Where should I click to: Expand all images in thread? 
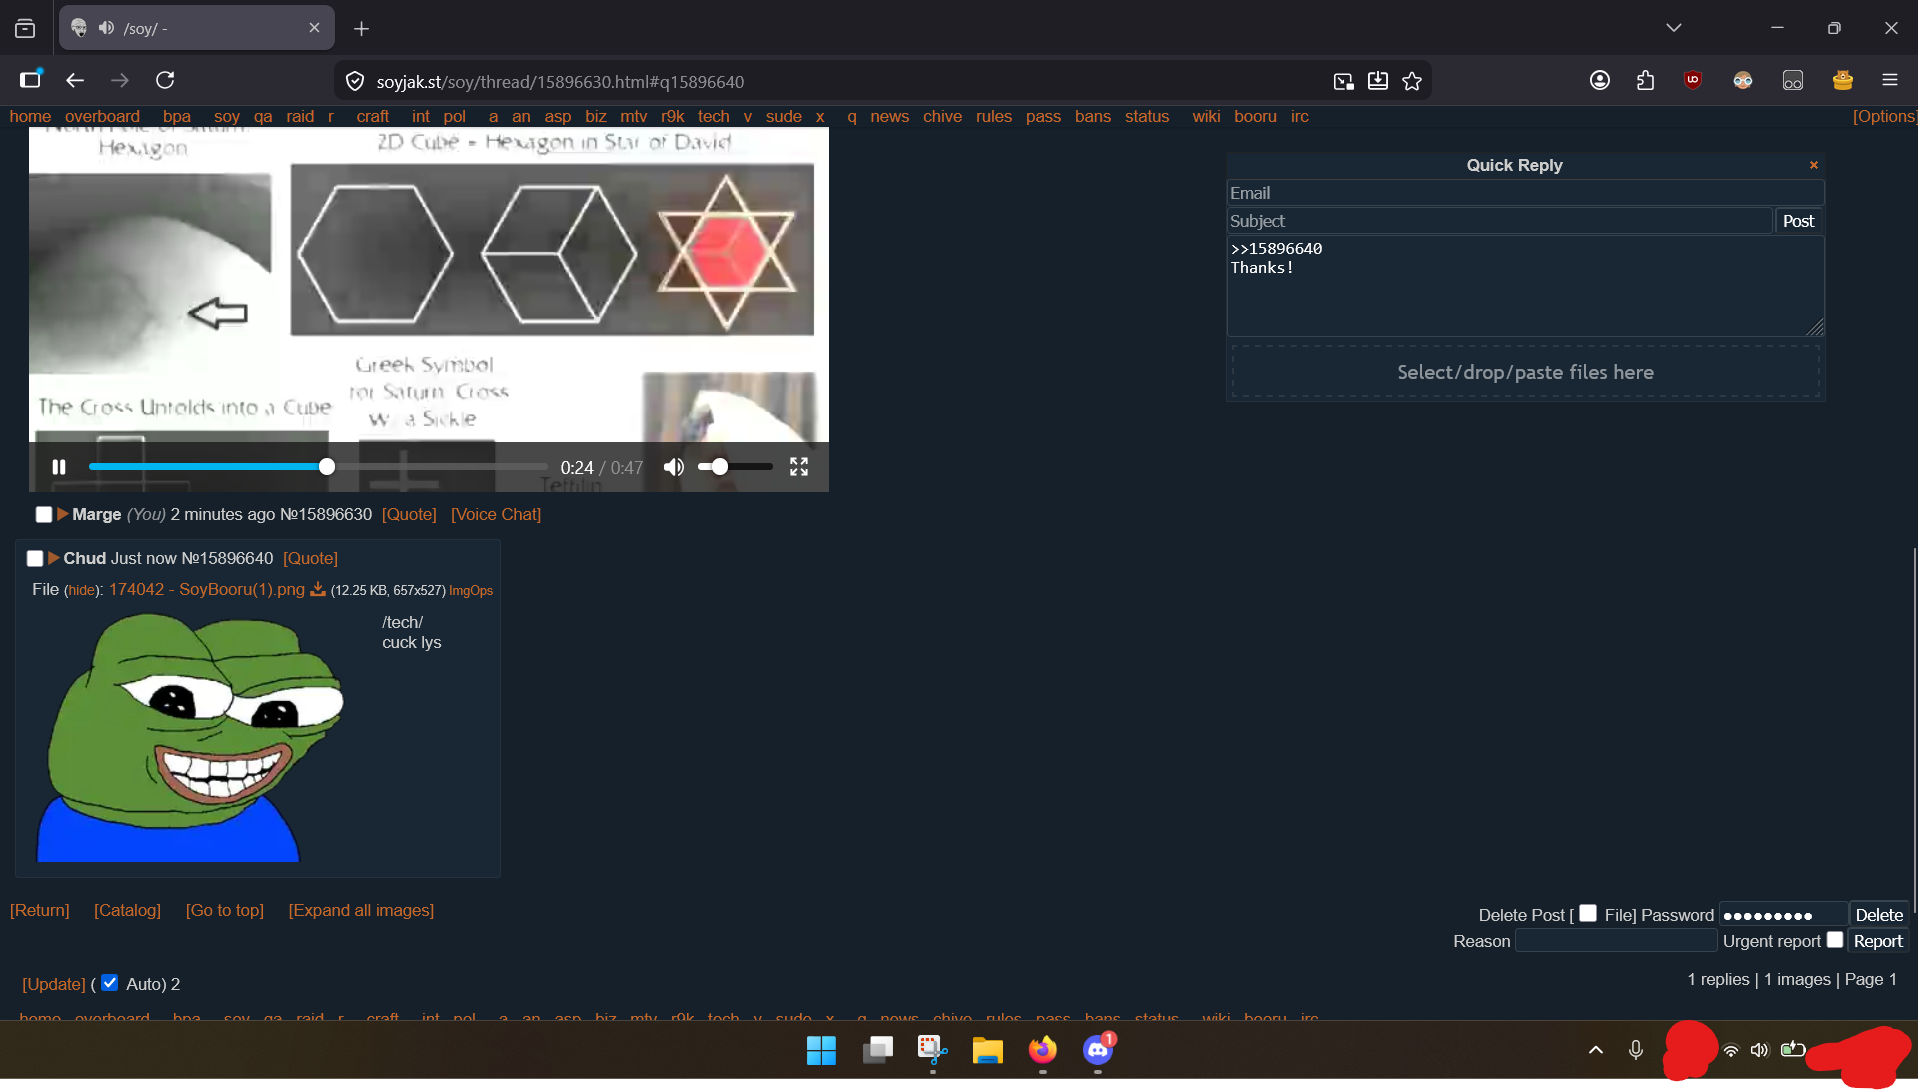point(361,910)
